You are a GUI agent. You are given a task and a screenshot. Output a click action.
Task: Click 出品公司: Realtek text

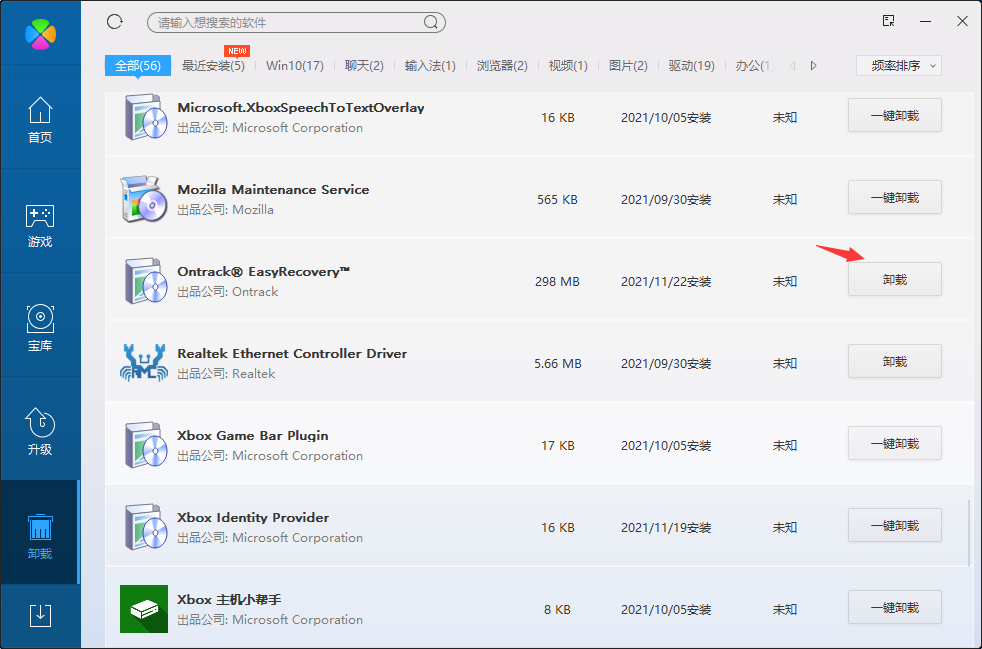(x=226, y=374)
